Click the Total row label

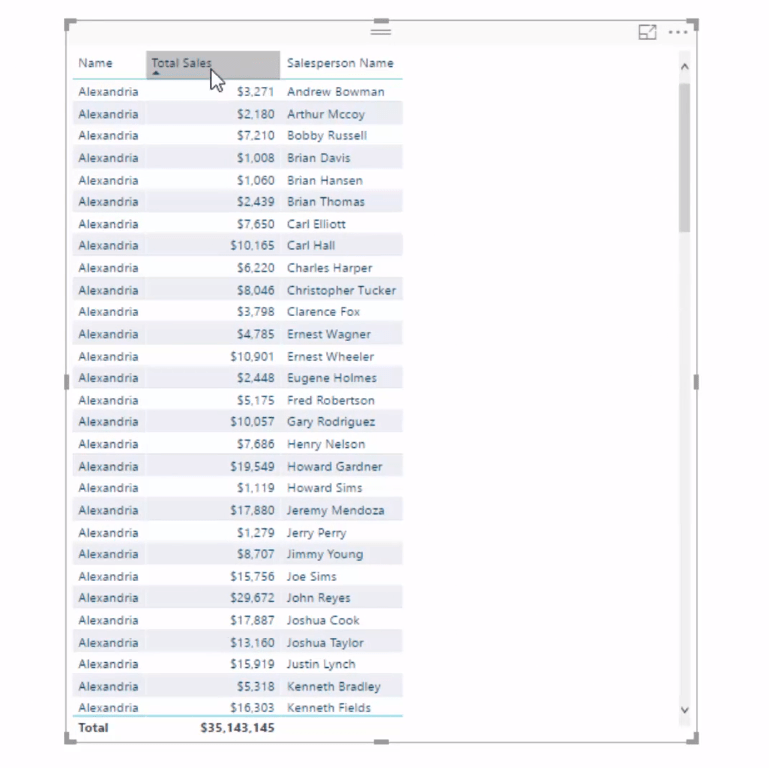click(93, 728)
